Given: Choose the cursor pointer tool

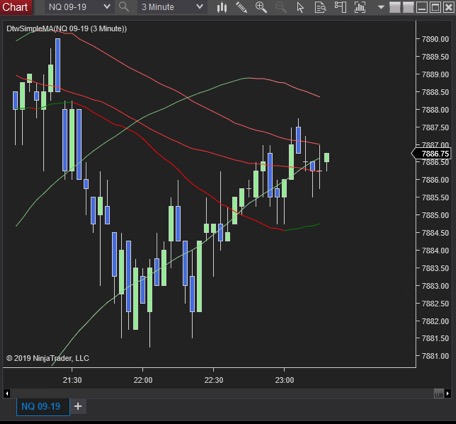Looking at the screenshot, I should click(300, 7).
